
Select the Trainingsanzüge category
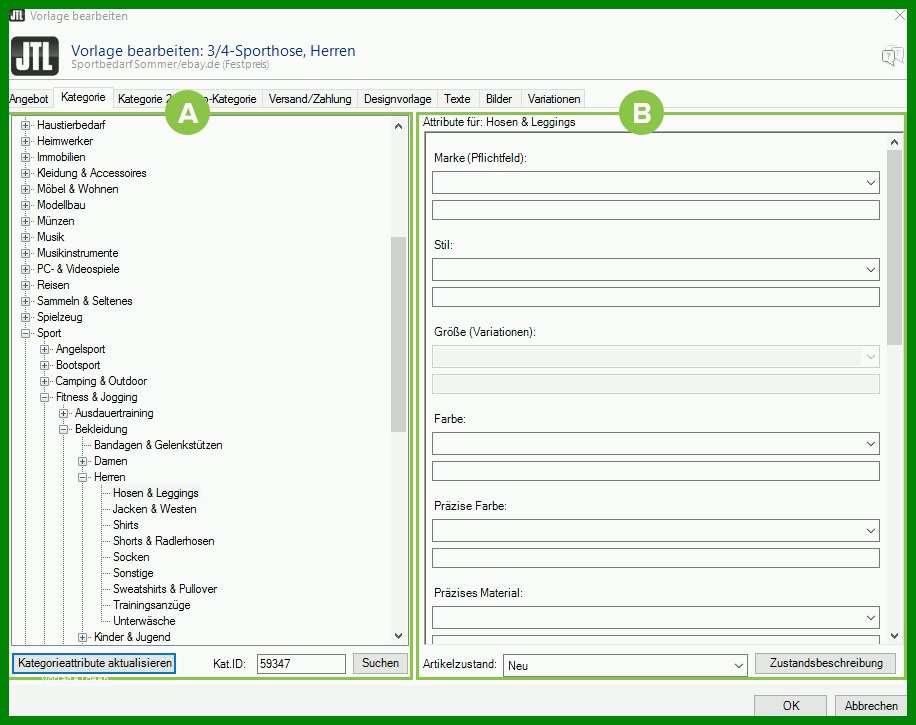(151, 605)
